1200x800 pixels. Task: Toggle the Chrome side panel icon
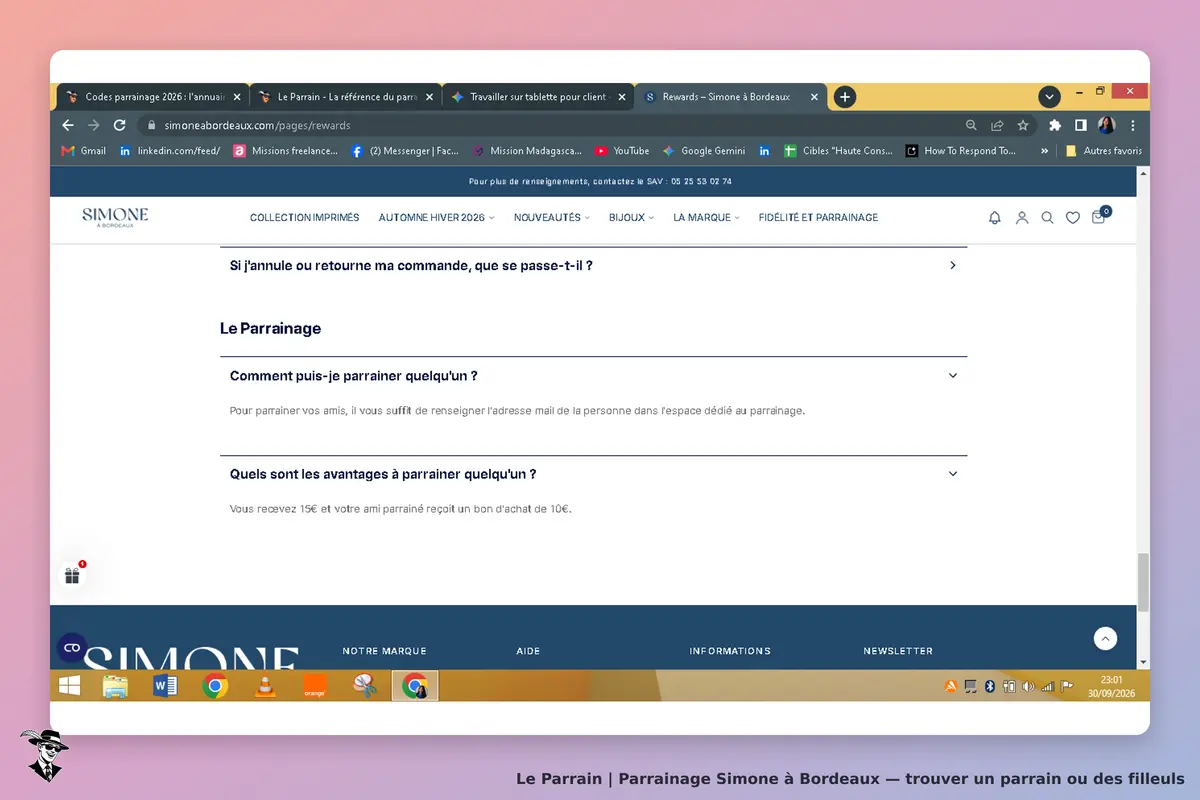(1081, 126)
